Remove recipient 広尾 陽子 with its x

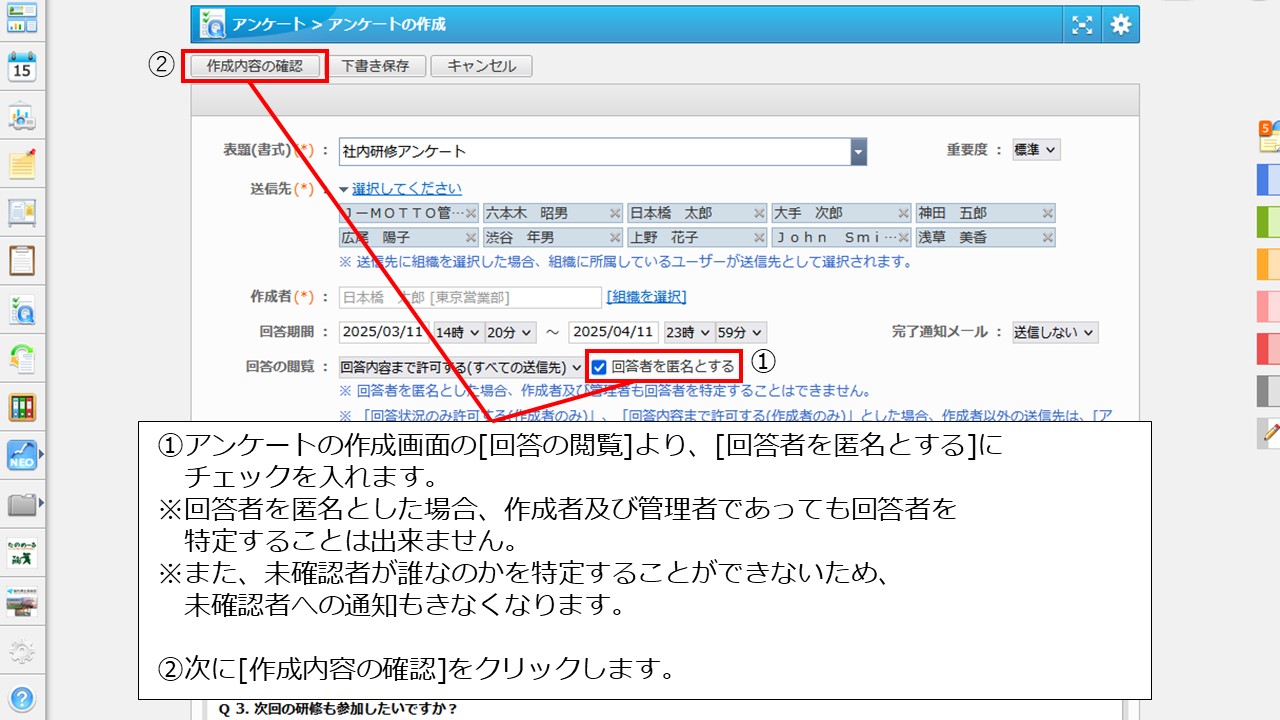tap(470, 238)
